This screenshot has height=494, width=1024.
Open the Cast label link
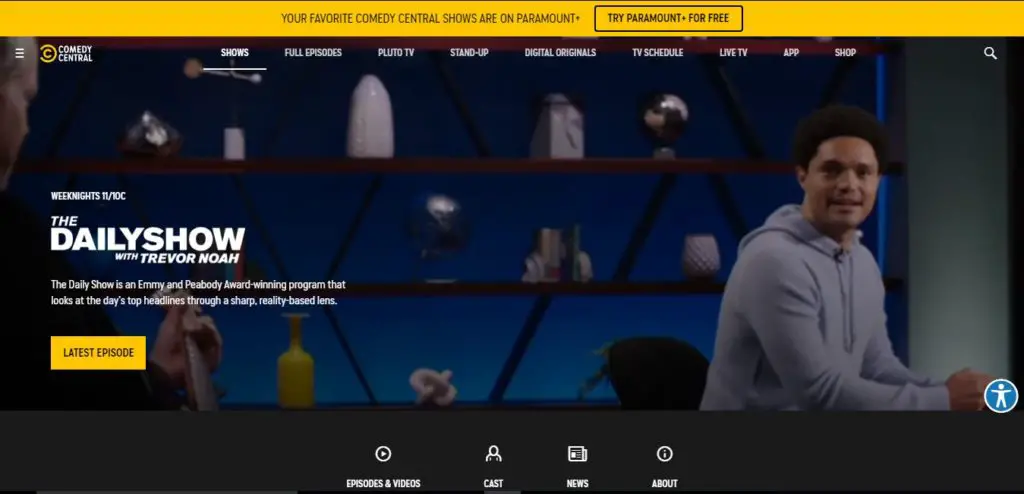(x=493, y=484)
